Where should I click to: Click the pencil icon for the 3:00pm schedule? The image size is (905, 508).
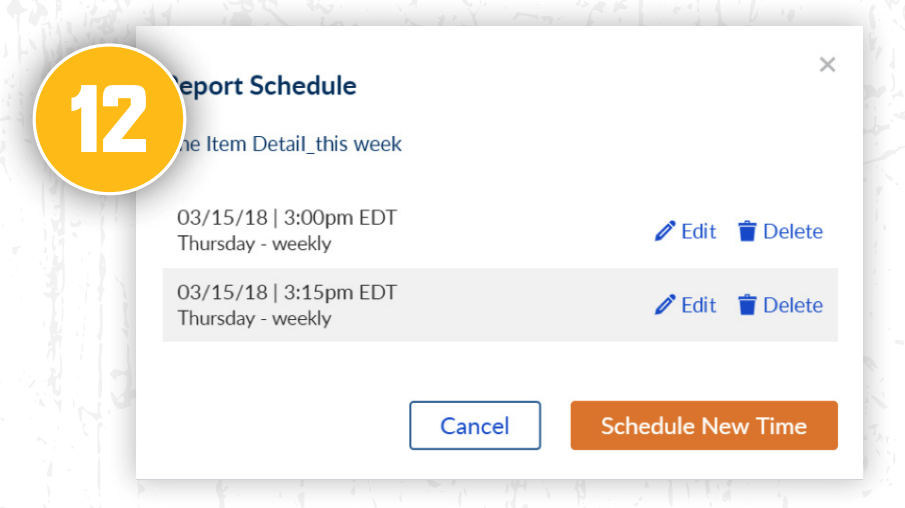click(665, 231)
